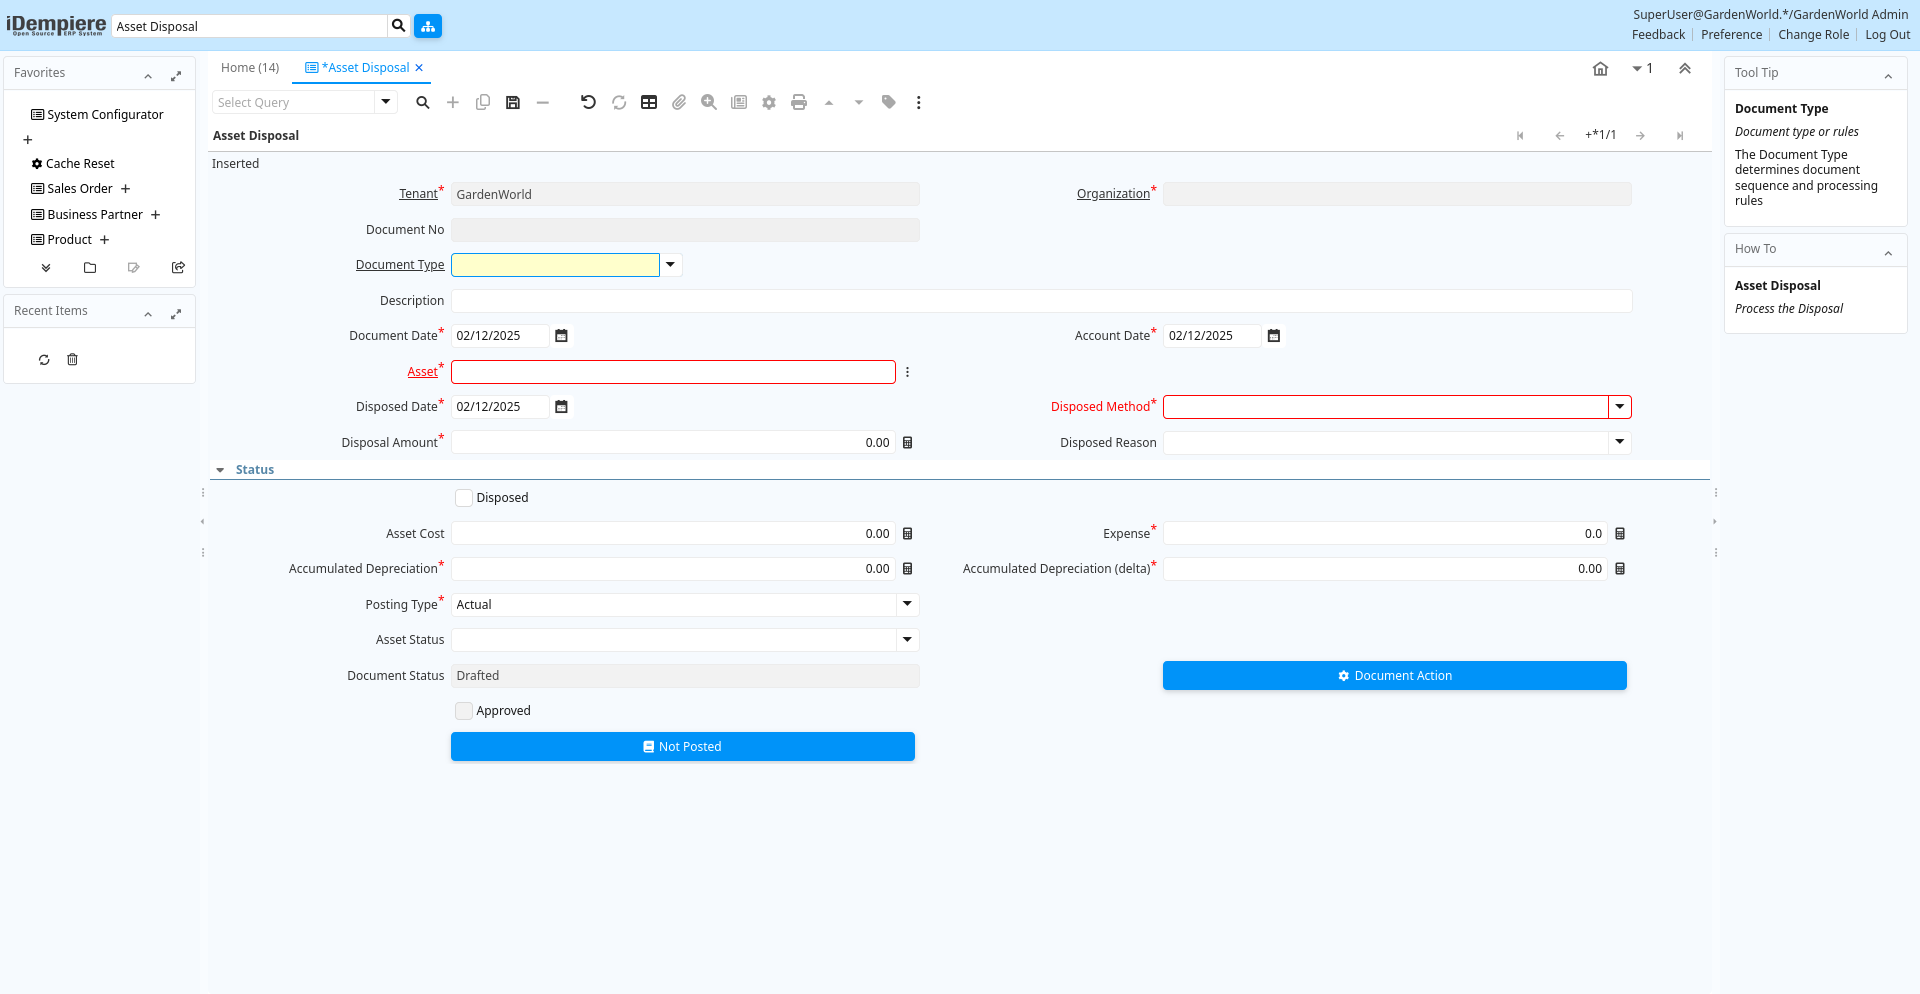Open the Document Date calendar picker
Viewport: 1920px width, 994px height.
point(562,336)
